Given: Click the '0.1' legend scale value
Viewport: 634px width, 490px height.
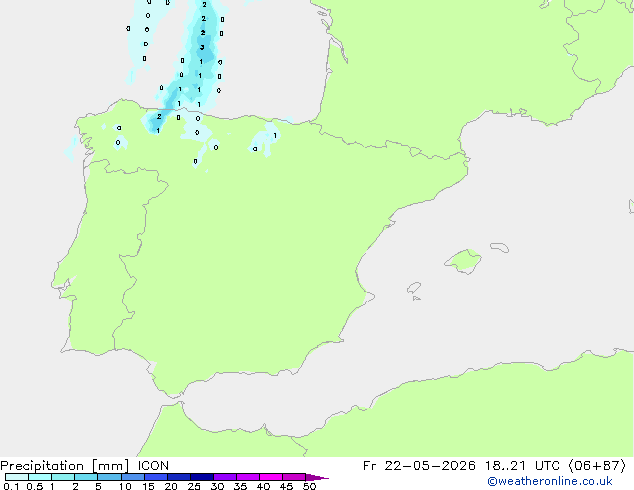Looking at the screenshot, I should [11, 486].
